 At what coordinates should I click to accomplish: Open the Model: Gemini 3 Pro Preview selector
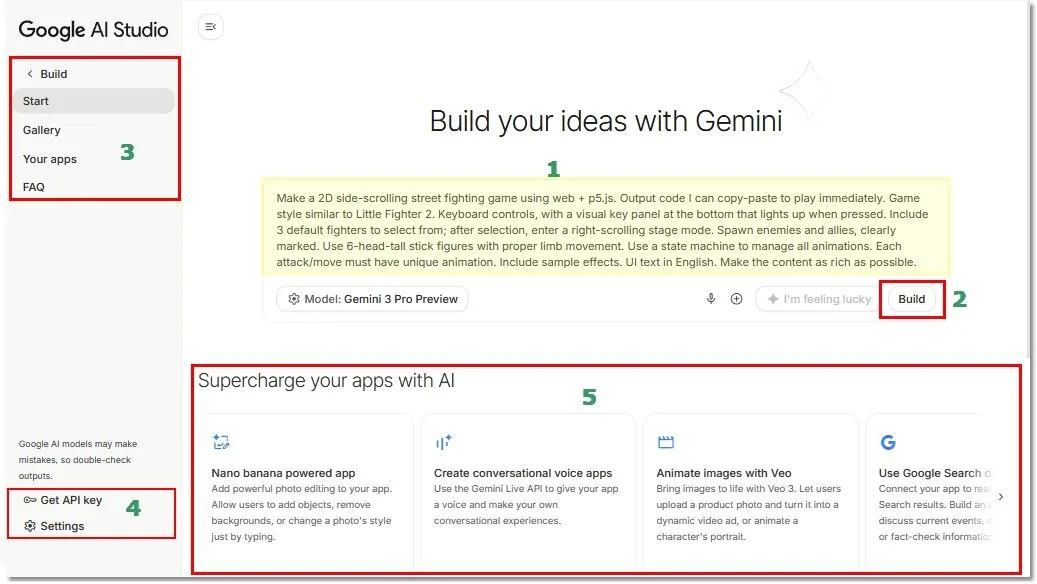372,299
